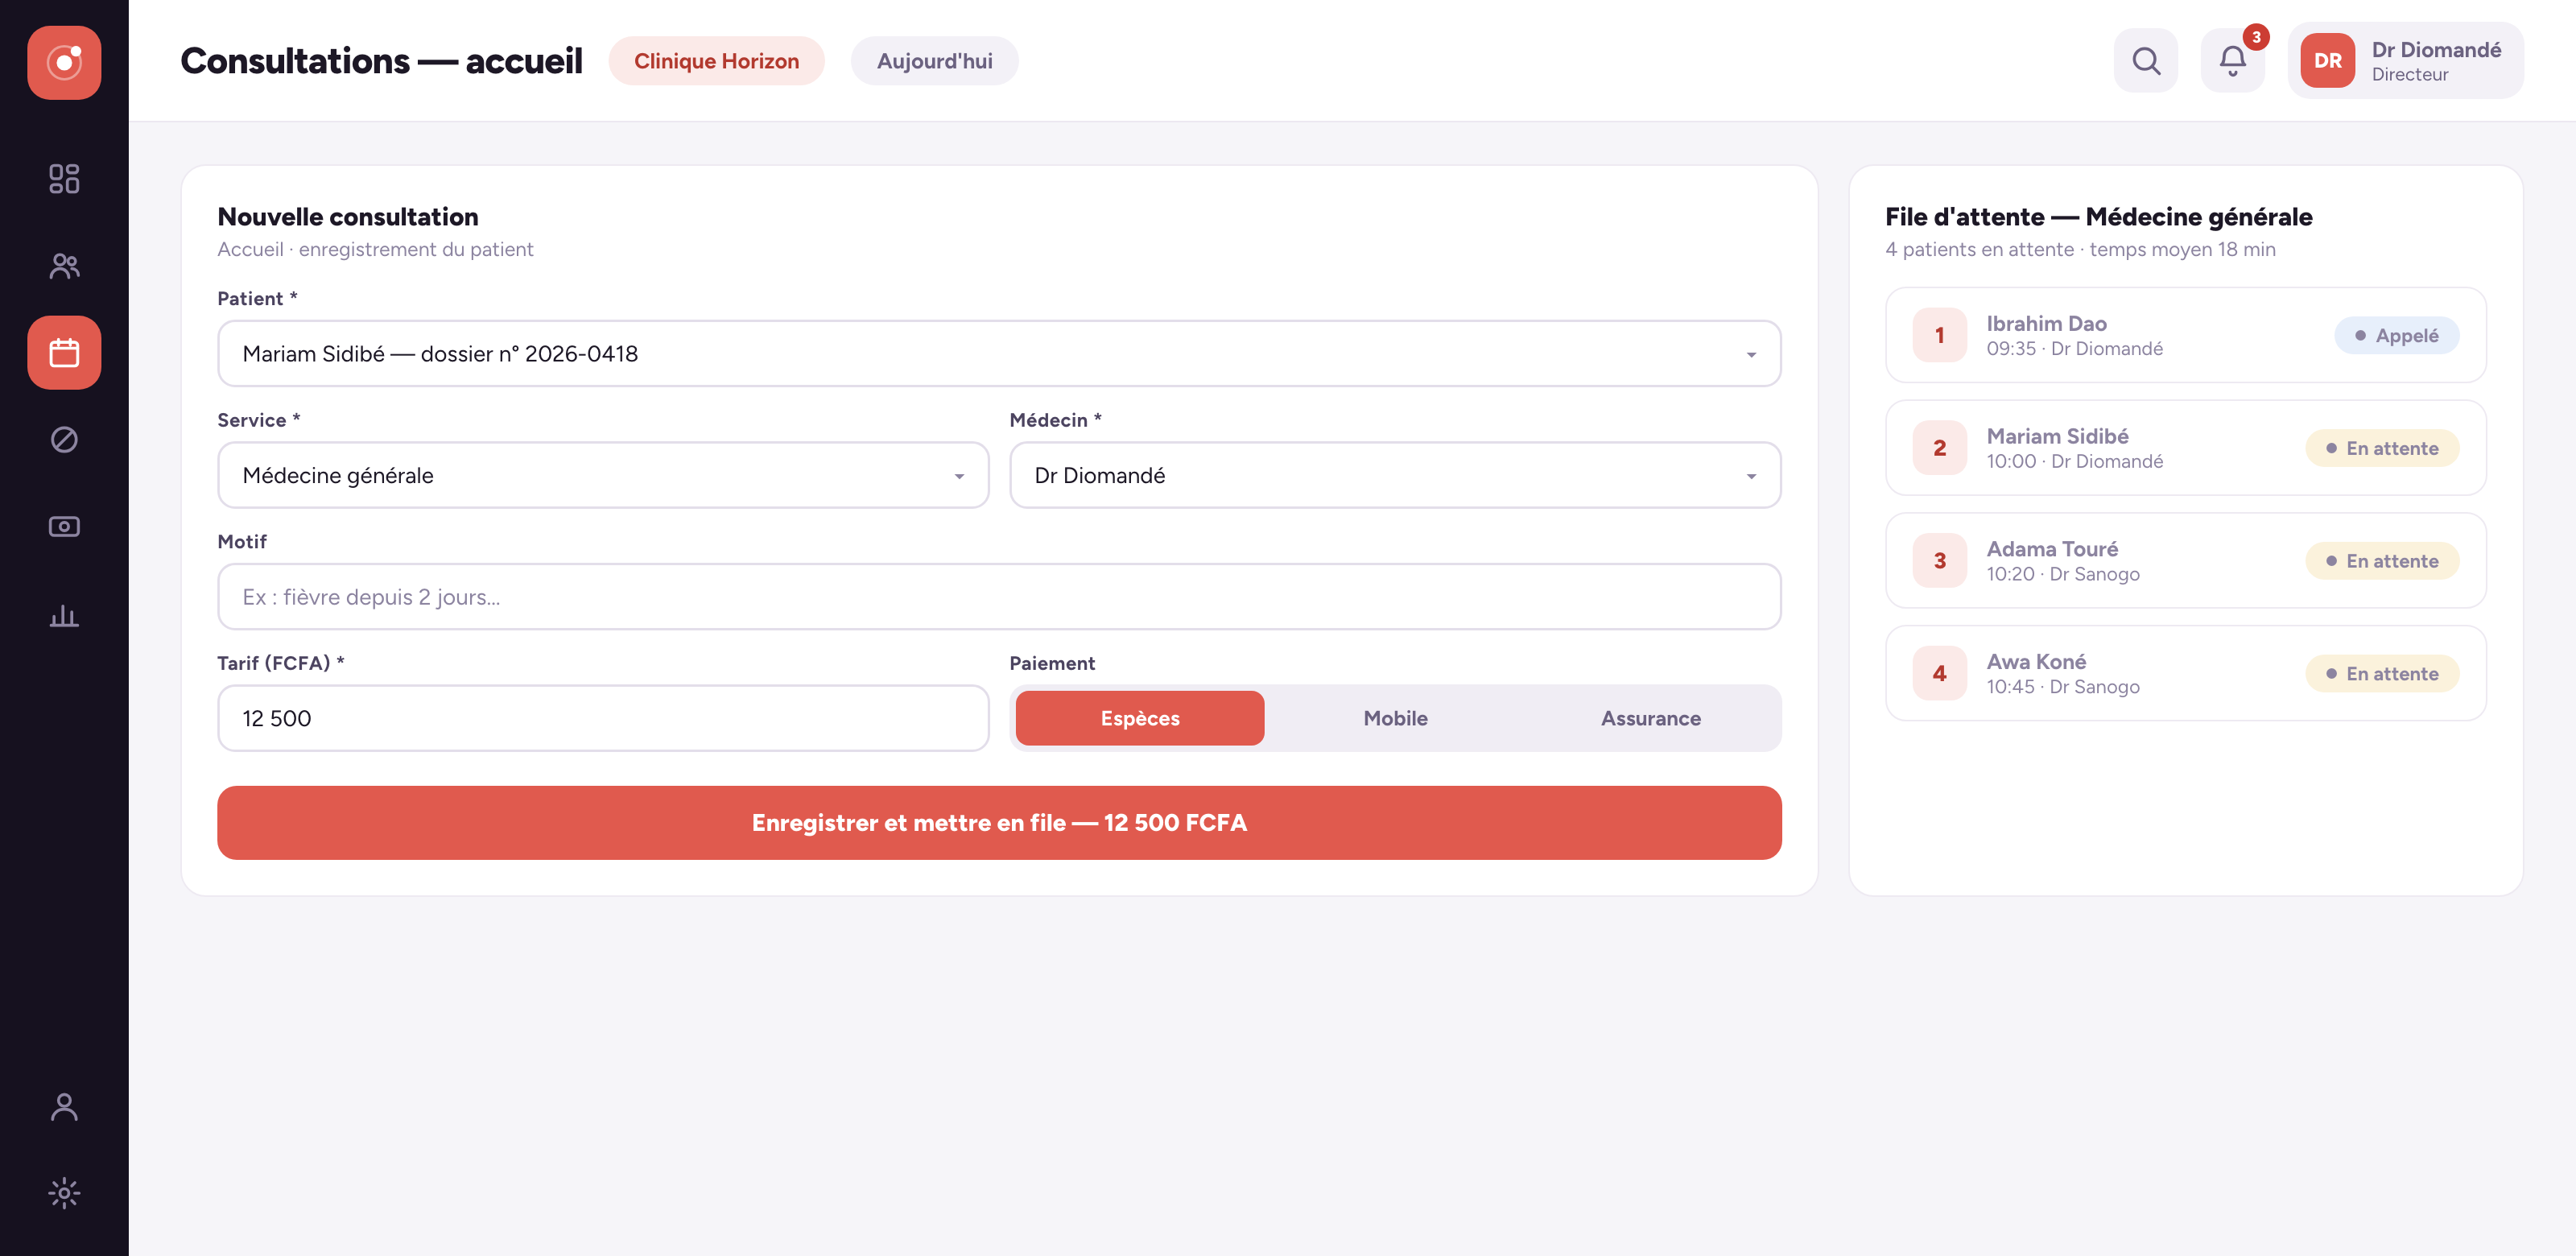Image resolution: width=2576 pixels, height=1256 pixels.
Task: Click '09:35 · Dr Diomandé' text
Action: 2075,348
